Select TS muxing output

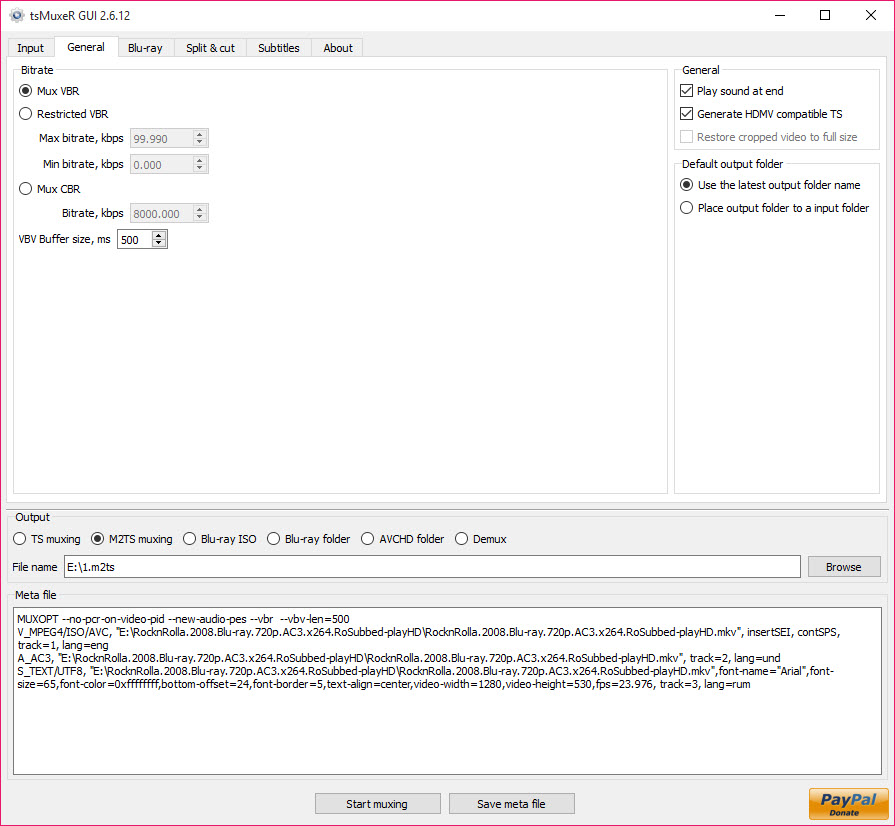point(47,539)
